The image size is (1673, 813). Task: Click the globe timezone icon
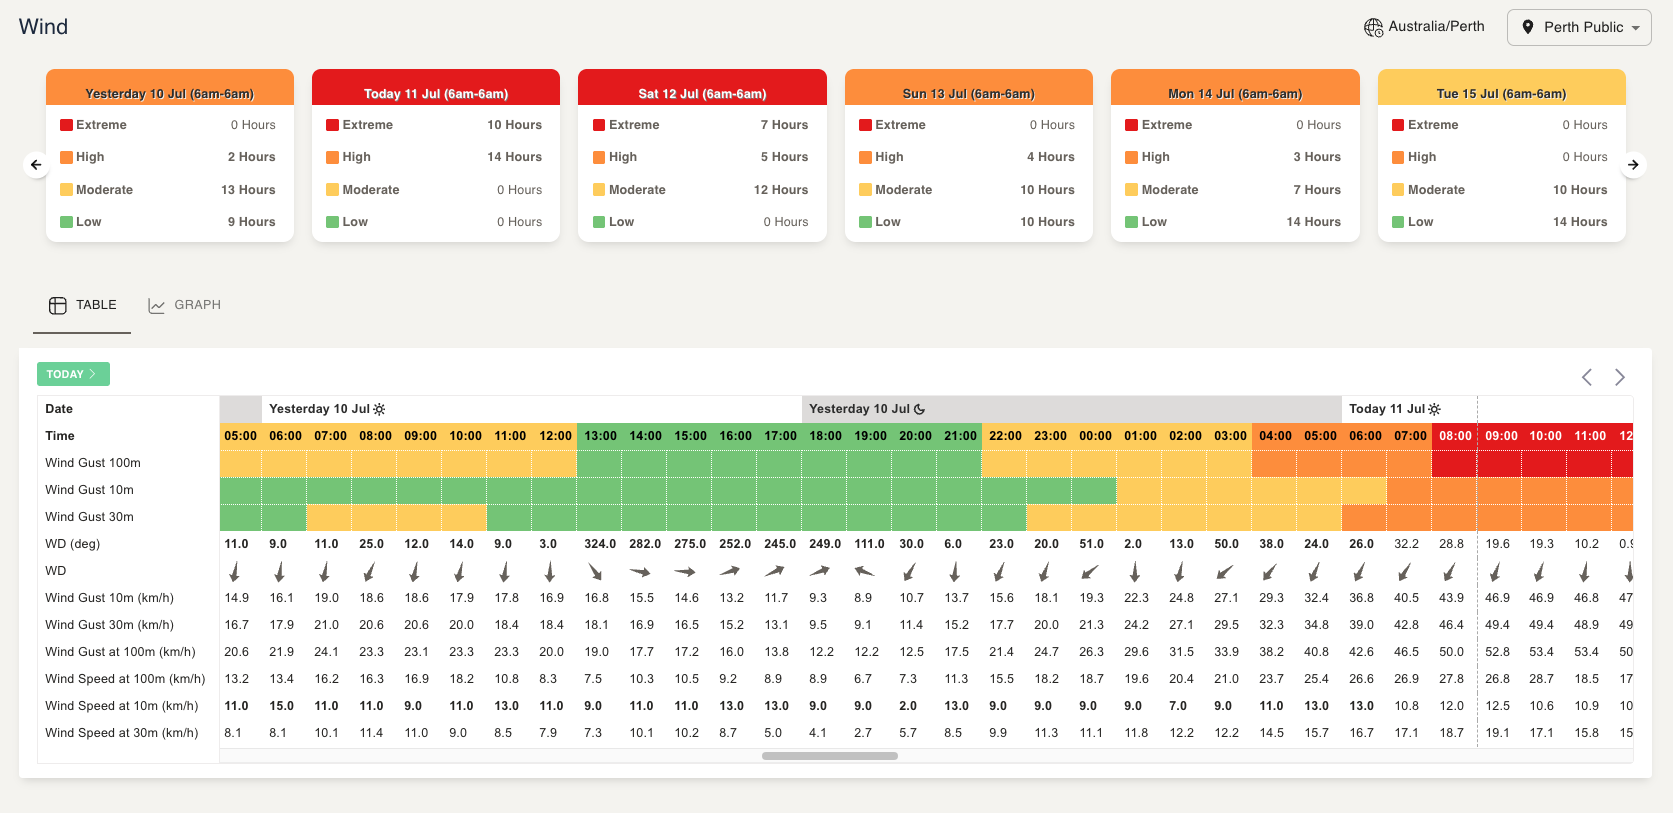point(1373,28)
